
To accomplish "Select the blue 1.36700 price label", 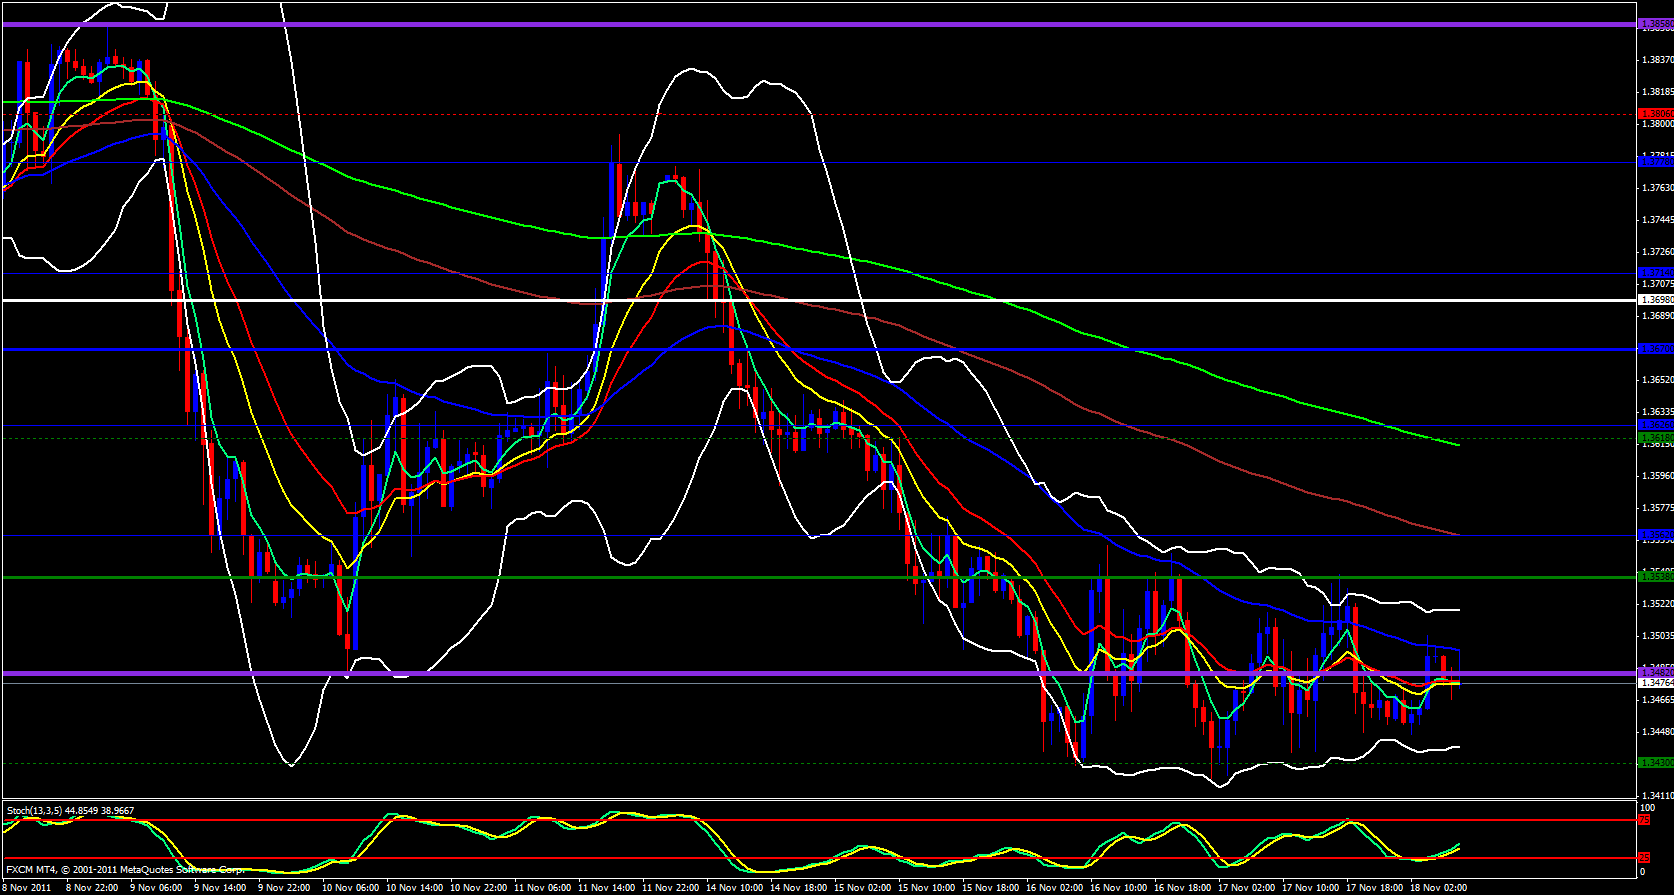I will click(x=1655, y=349).
